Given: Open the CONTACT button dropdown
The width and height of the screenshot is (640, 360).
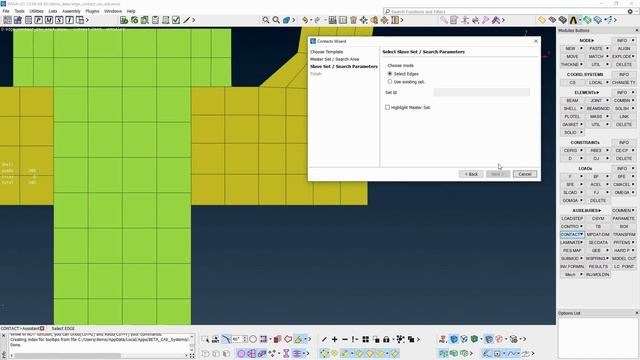Looking at the screenshot, I should point(582,234).
